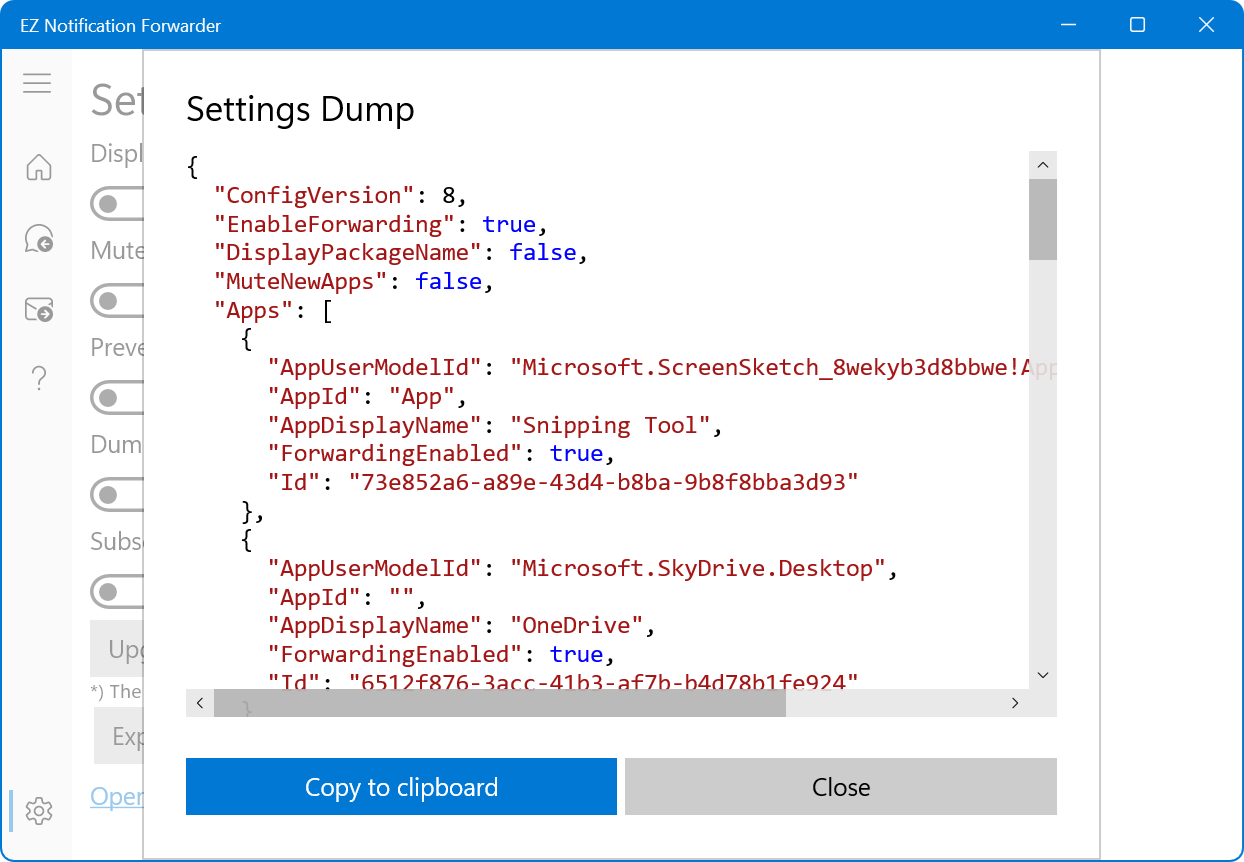The width and height of the screenshot is (1244, 862).
Task: Toggle the switch under the Mute… label
Action: tap(116, 300)
